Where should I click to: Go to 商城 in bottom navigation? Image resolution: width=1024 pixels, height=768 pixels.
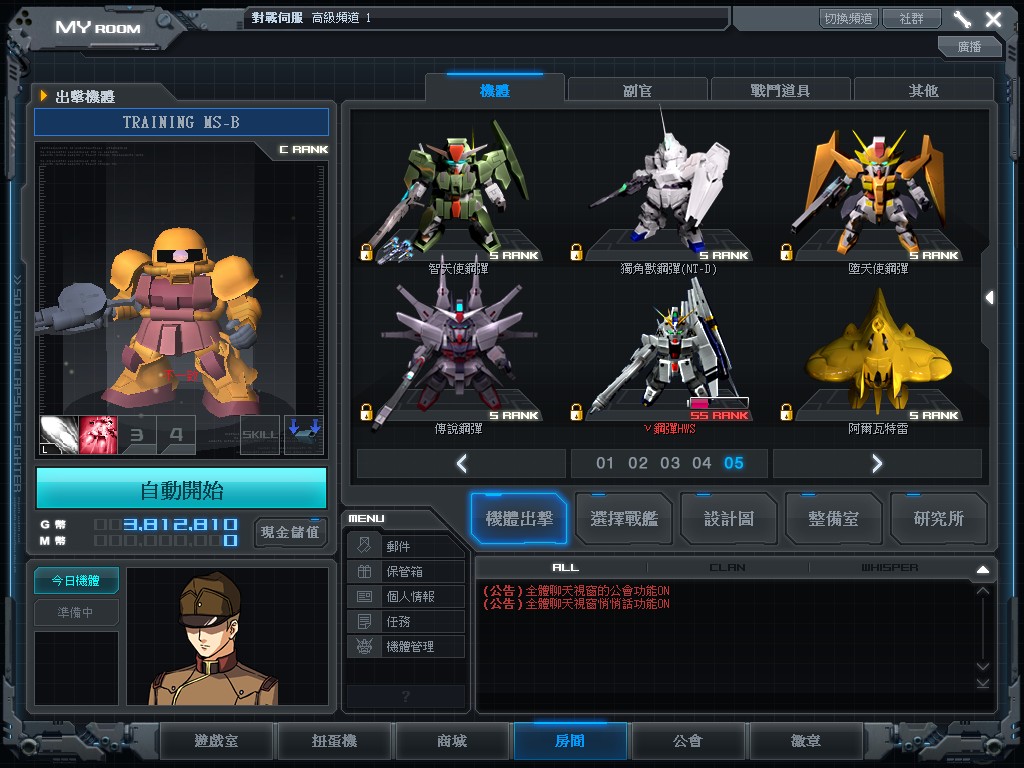point(452,741)
